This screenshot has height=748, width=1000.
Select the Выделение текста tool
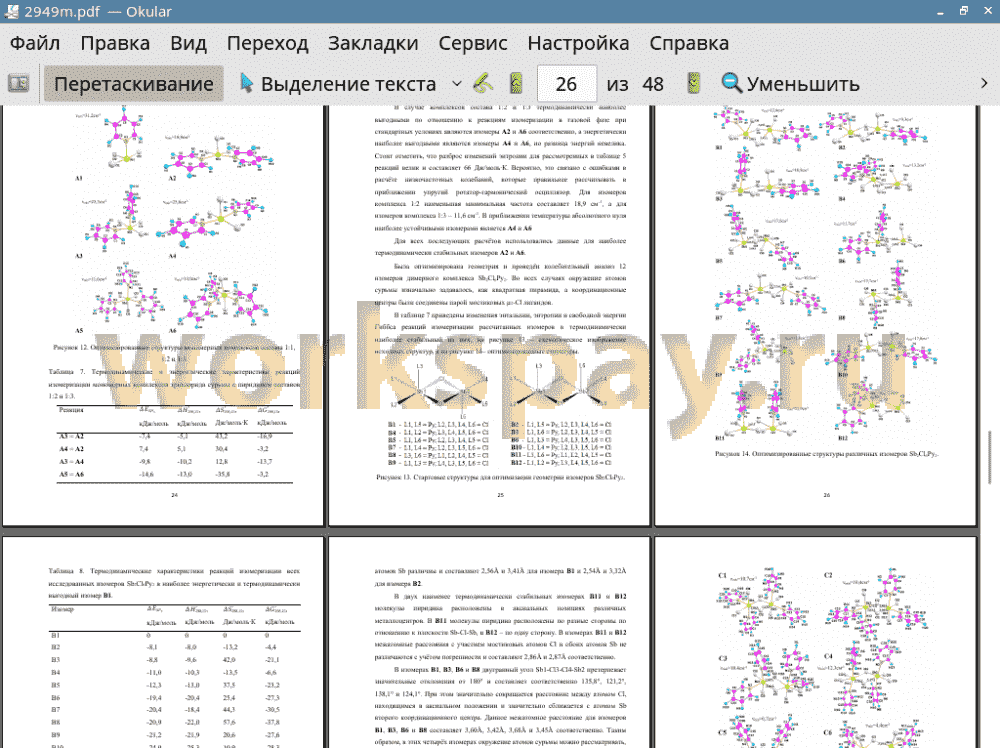(338, 84)
